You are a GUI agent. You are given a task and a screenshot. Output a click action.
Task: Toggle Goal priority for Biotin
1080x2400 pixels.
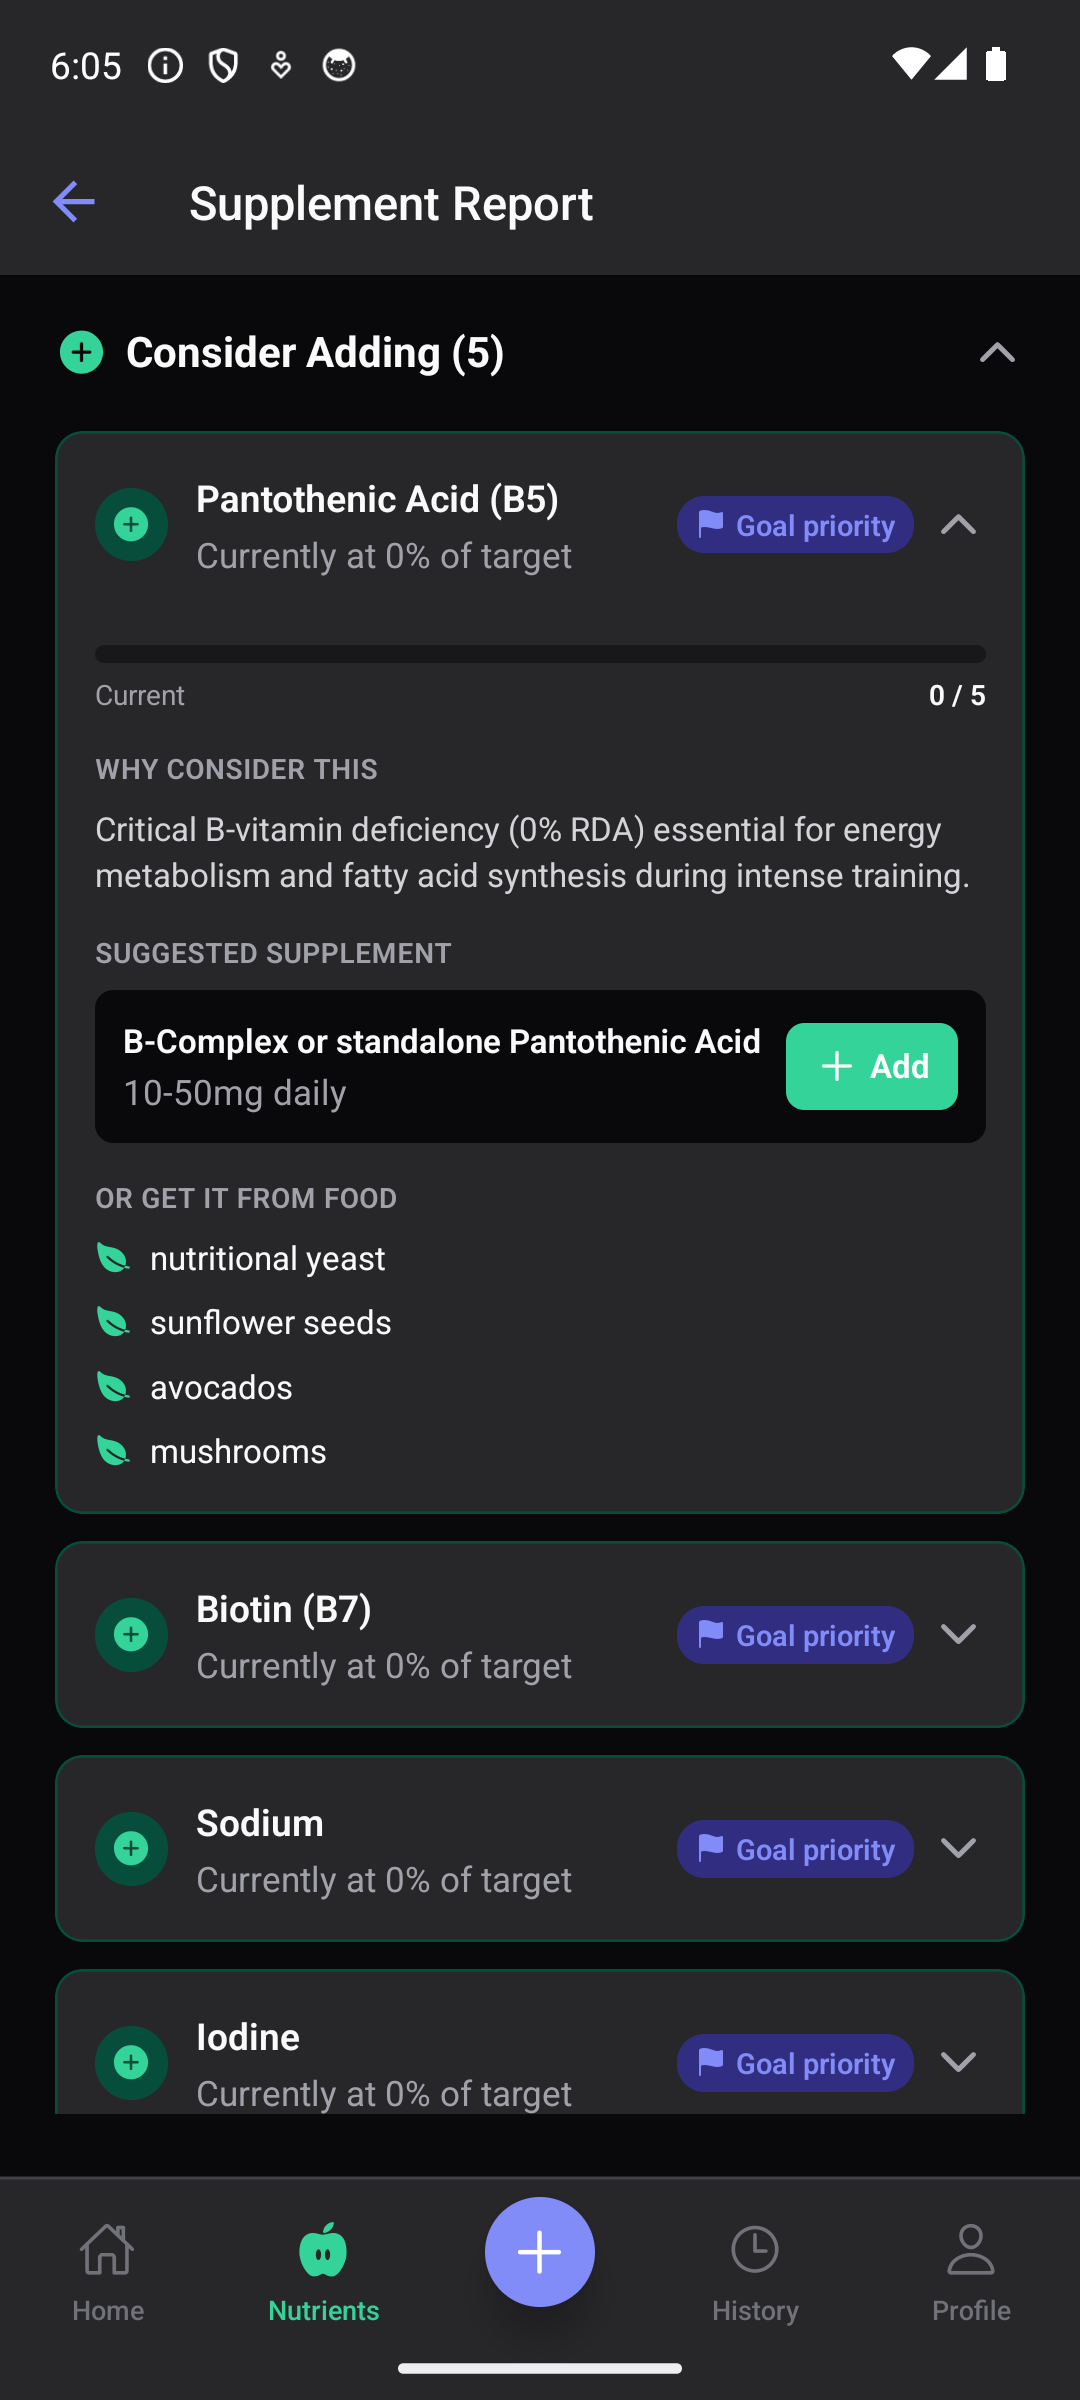click(794, 1635)
